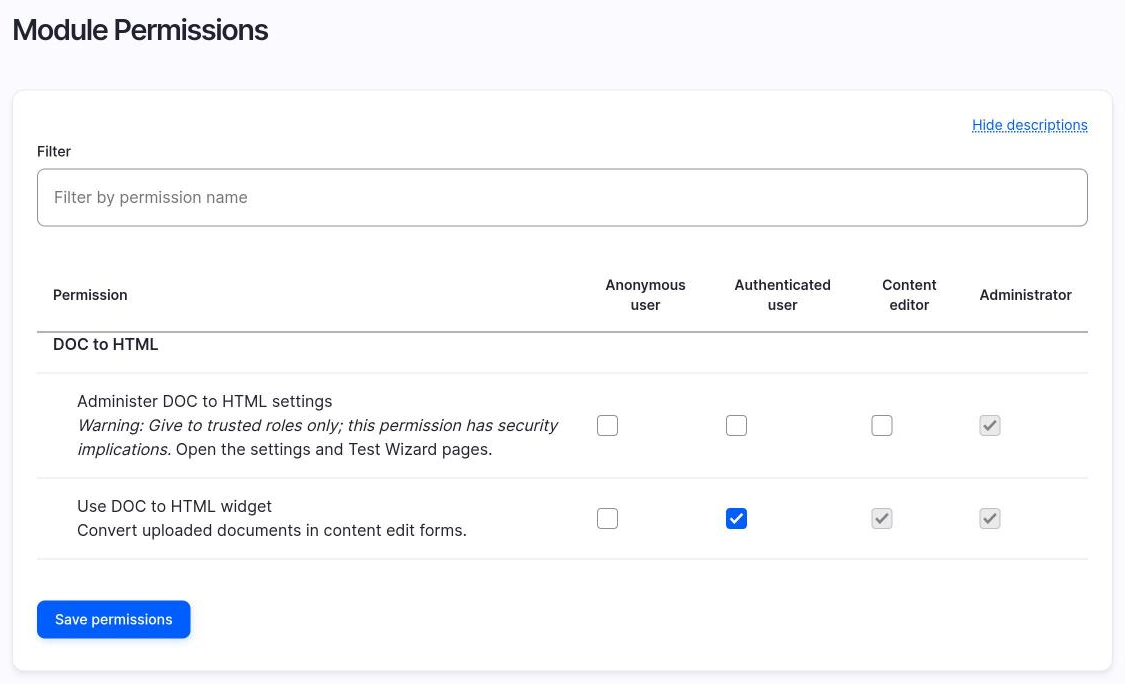Click the Module Permissions page heading
This screenshot has width=1125, height=684.
tap(141, 30)
